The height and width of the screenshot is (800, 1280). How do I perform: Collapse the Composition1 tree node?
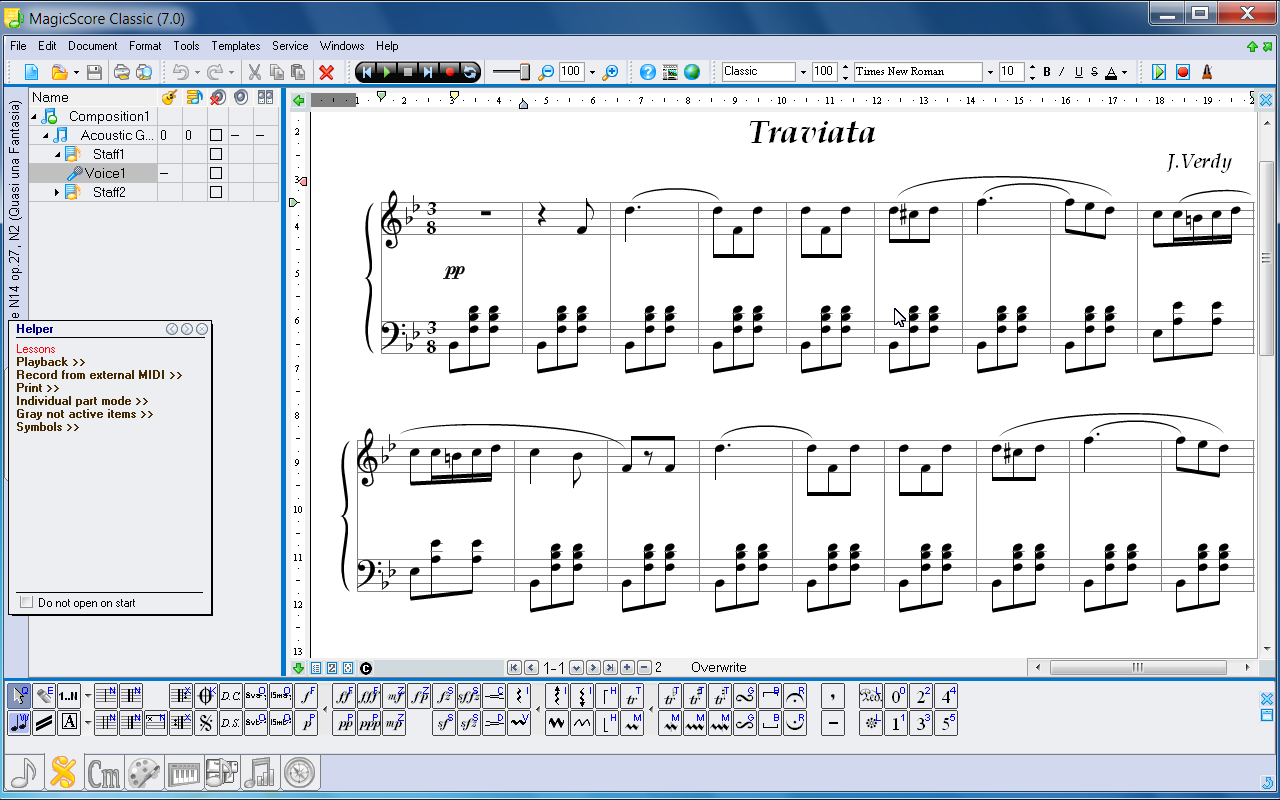pyautogui.click(x=34, y=116)
